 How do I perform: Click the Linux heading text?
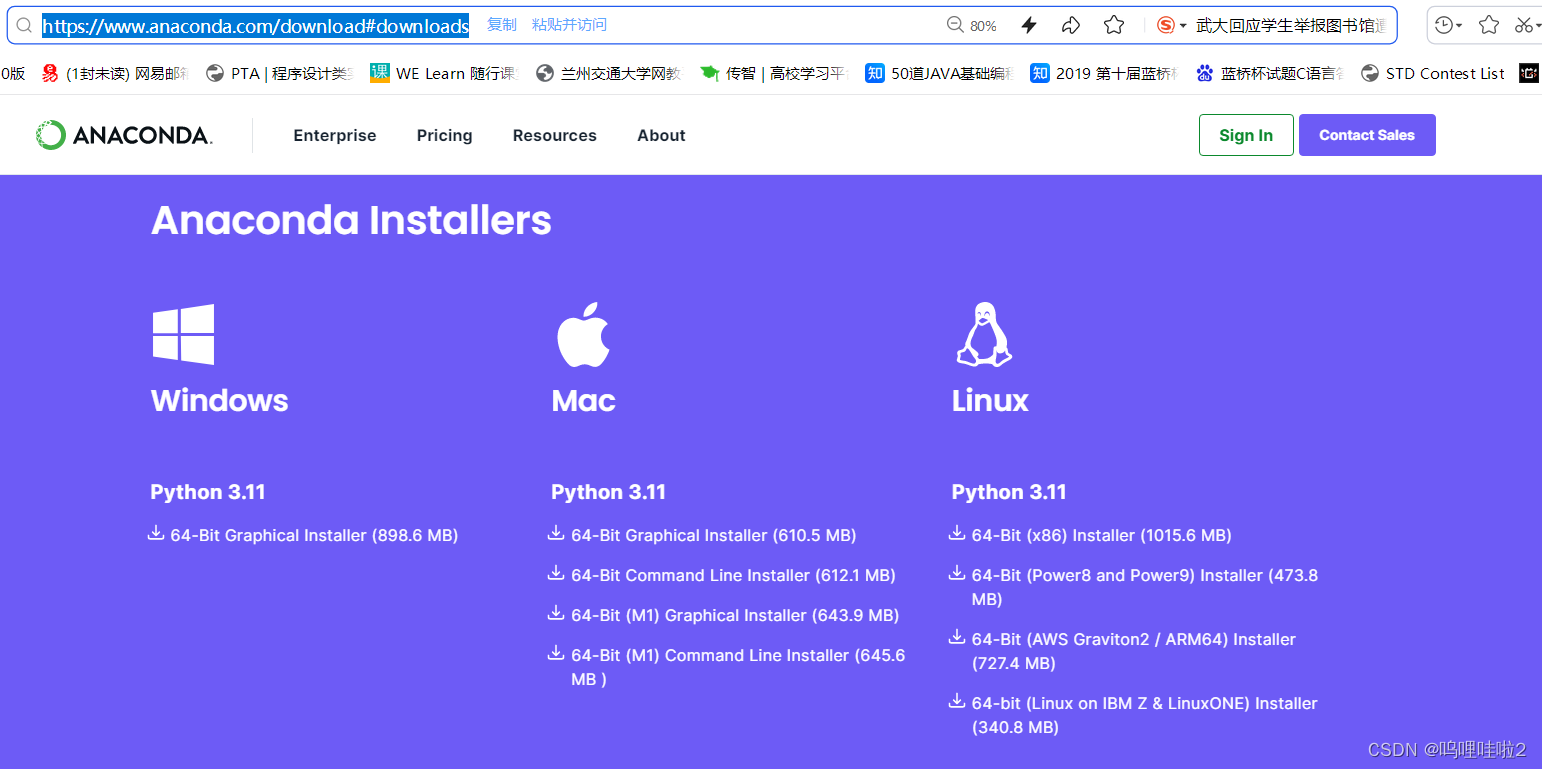coord(990,400)
